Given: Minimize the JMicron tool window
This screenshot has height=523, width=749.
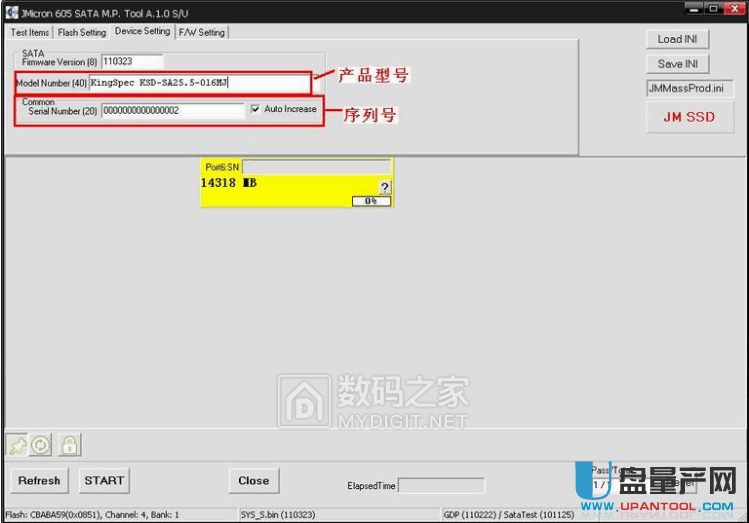Looking at the screenshot, I should pyautogui.click(x=694, y=9).
